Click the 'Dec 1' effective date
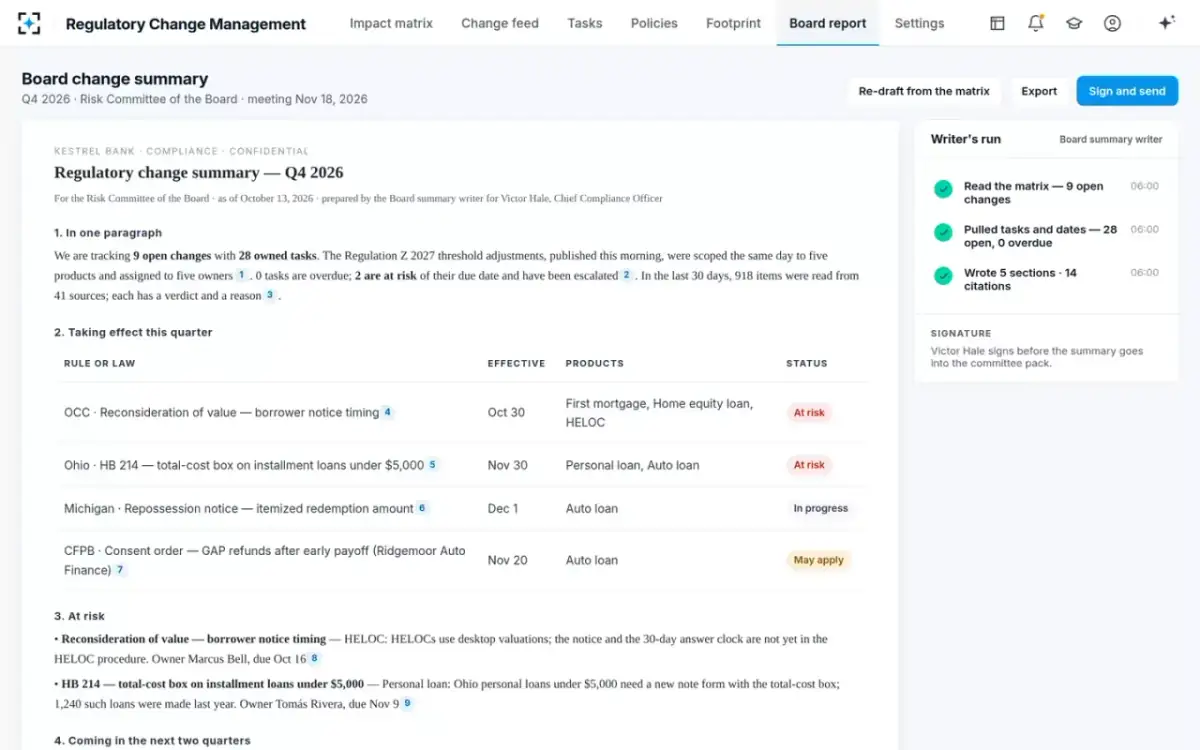This screenshot has height=750, width=1200. point(503,508)
